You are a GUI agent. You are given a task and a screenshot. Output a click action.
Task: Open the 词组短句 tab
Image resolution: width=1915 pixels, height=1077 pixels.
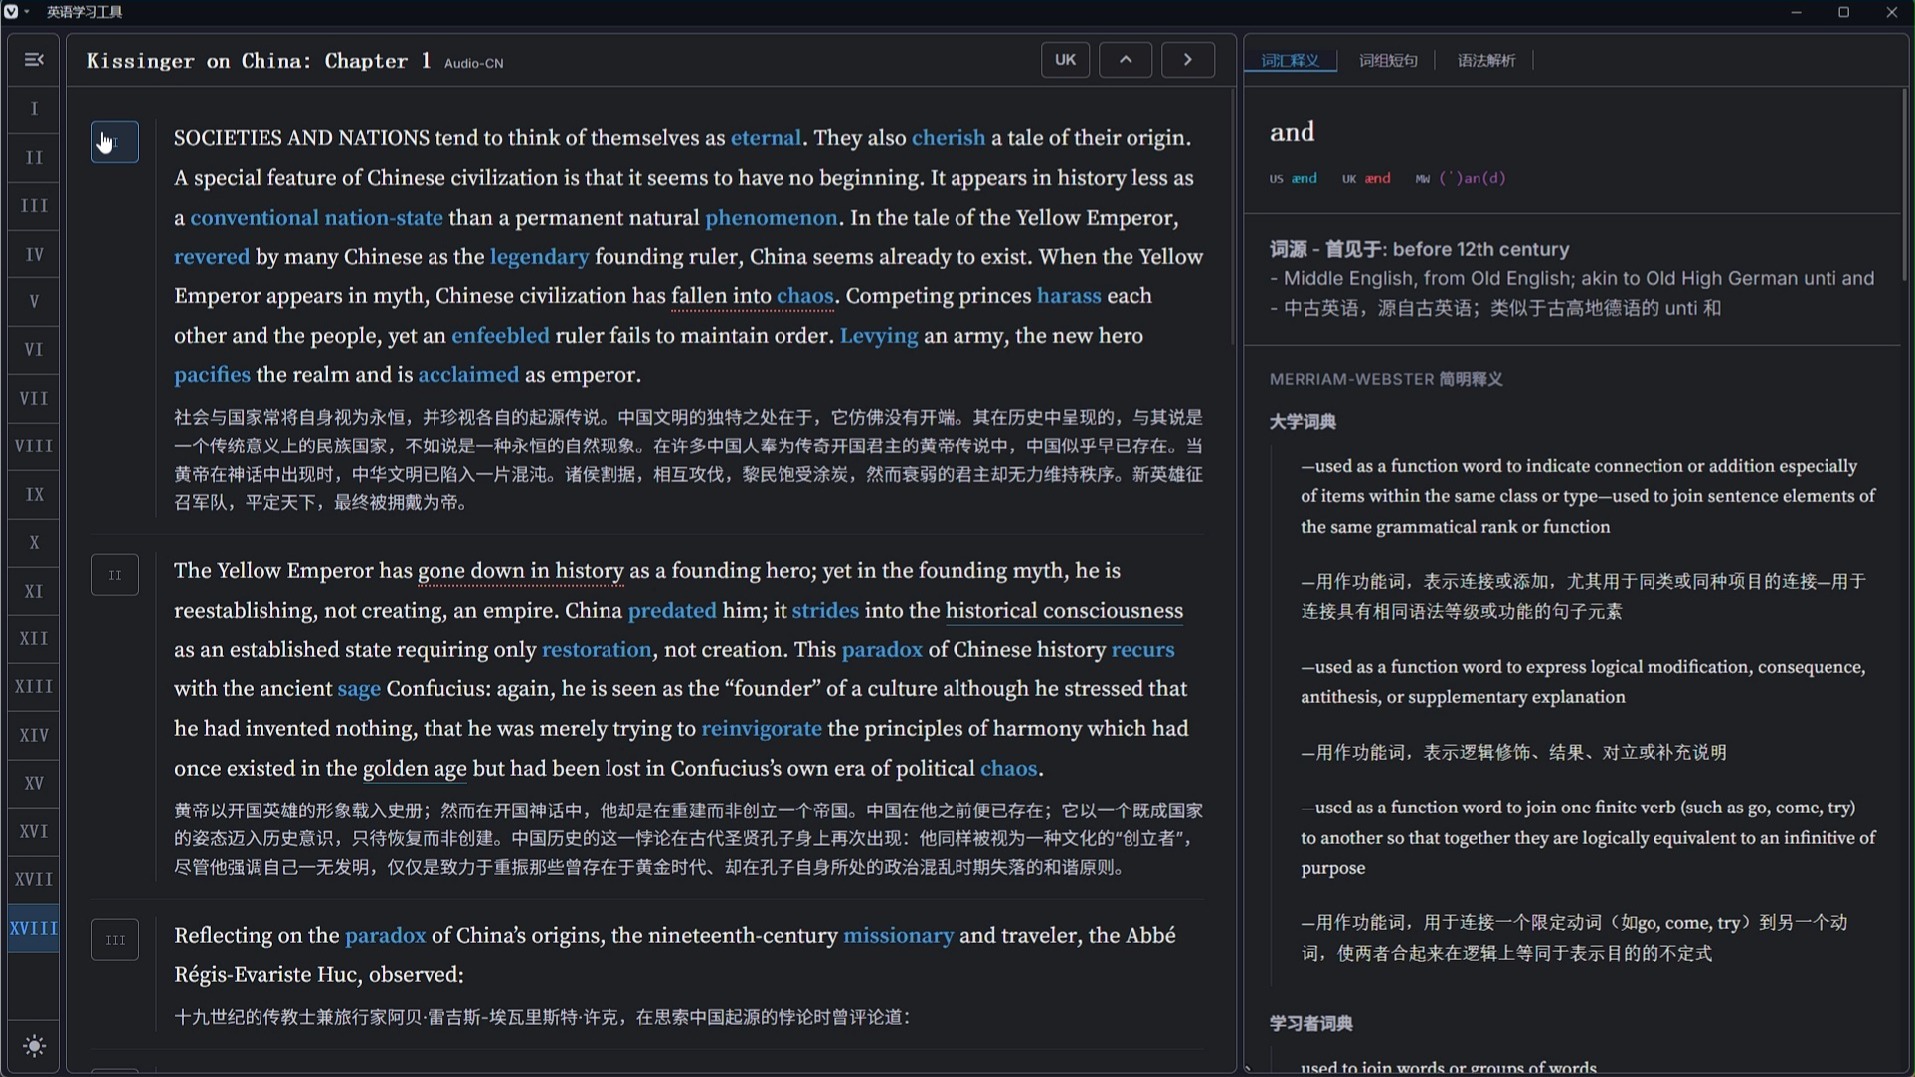1388,61
